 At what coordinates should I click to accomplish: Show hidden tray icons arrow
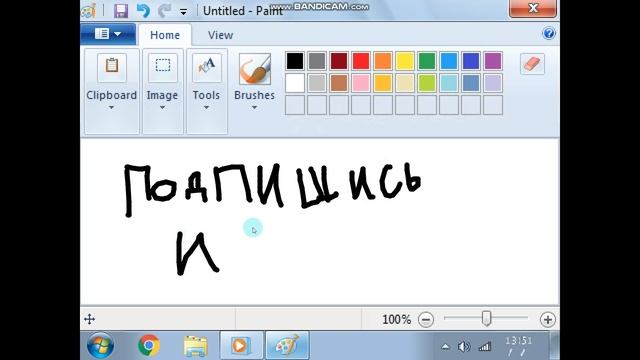445,347
